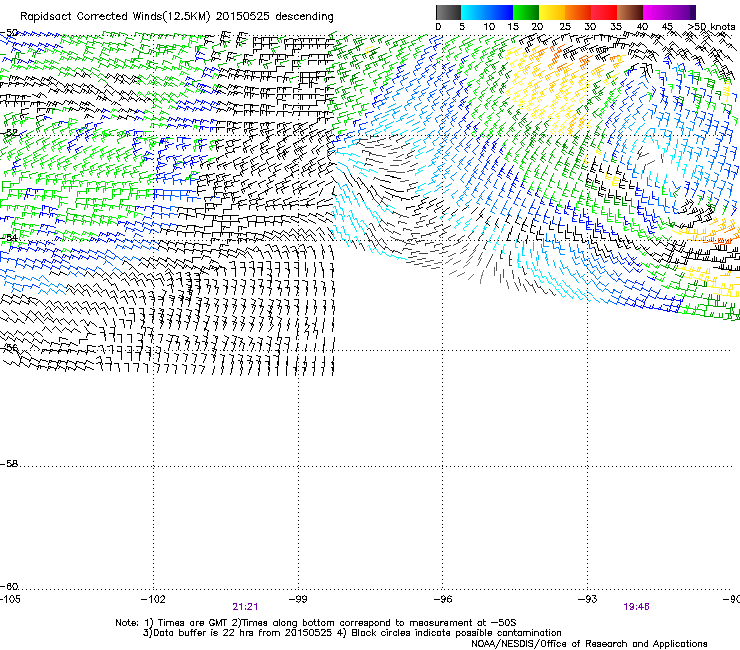This screenshot has width=740, height=650.
Task: Click the latitude label -58
Action: click(x=9, y=464)
